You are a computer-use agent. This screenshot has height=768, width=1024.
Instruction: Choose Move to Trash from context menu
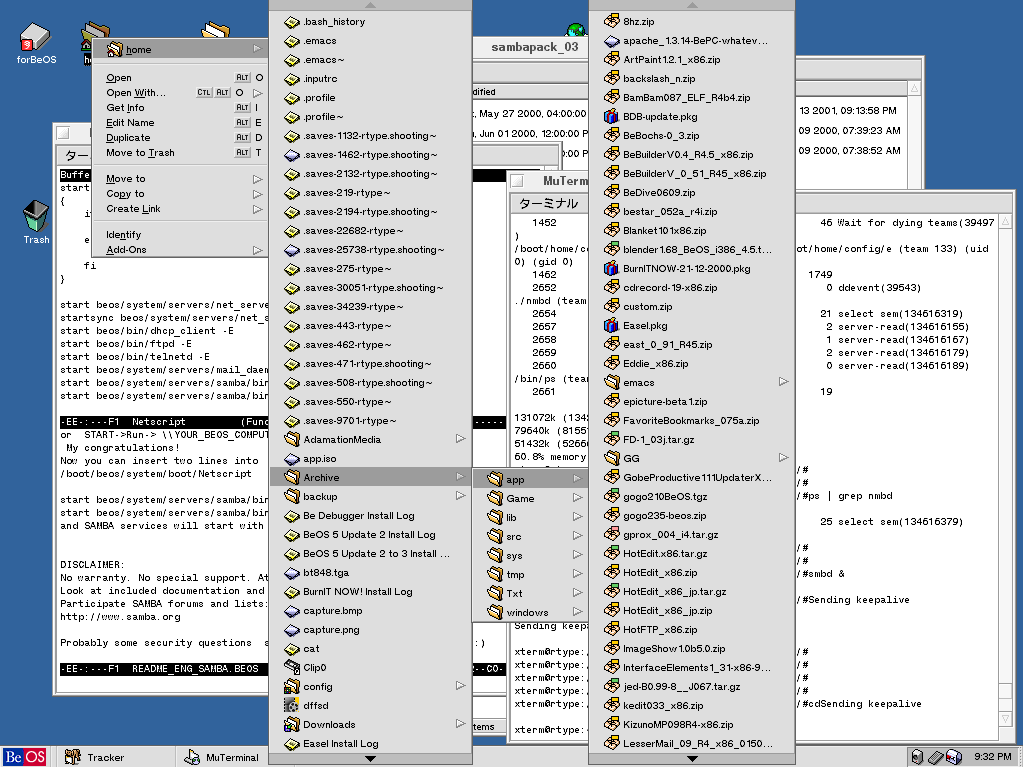pyautogui.click(x=180, y=153)
